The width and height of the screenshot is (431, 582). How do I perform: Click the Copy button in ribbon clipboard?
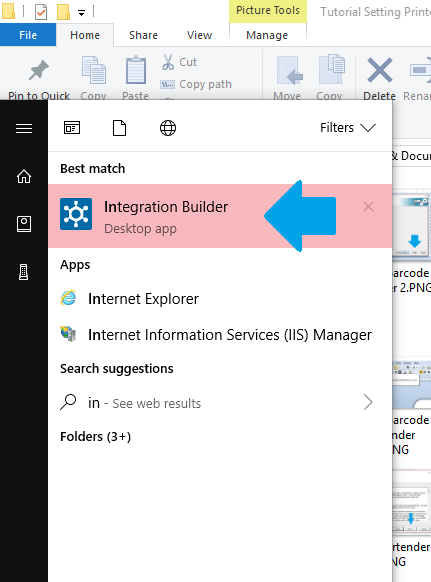pyautogui.click(x=93, y=79)
